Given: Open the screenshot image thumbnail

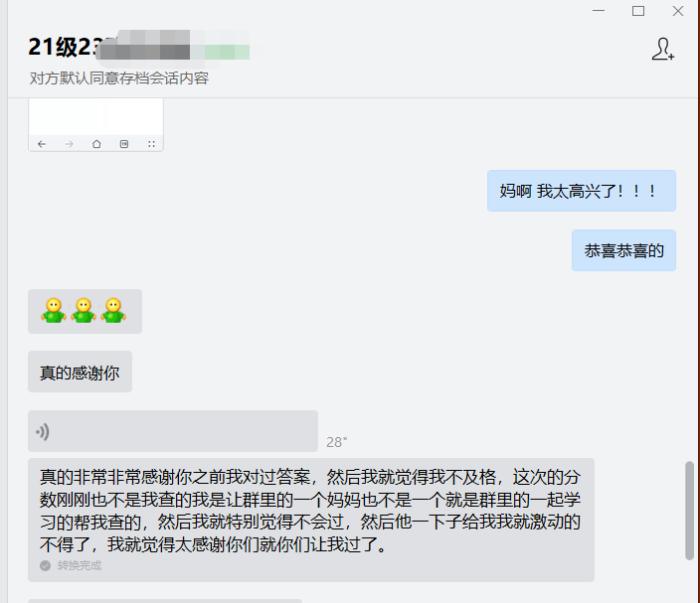Looking at the screenshot, I should pos(96,125).
